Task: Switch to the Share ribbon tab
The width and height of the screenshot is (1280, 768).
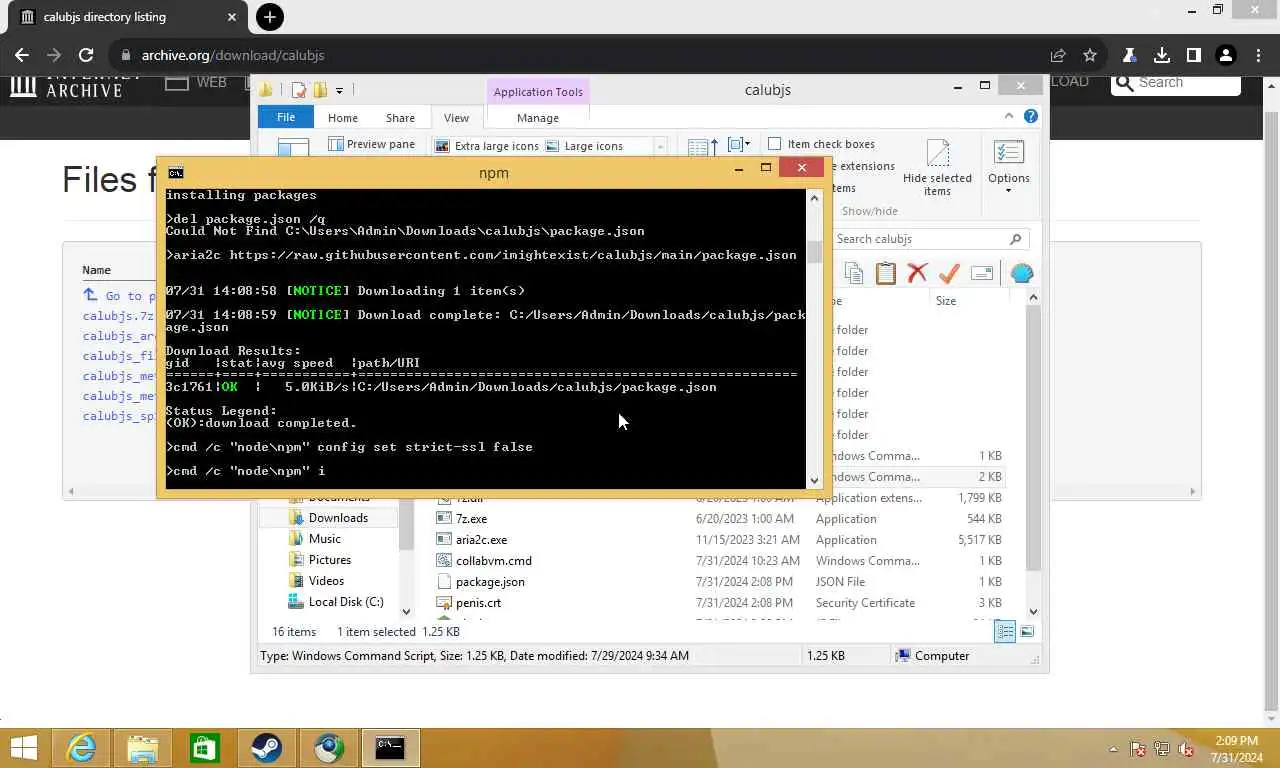Action: tap(400, 118)
